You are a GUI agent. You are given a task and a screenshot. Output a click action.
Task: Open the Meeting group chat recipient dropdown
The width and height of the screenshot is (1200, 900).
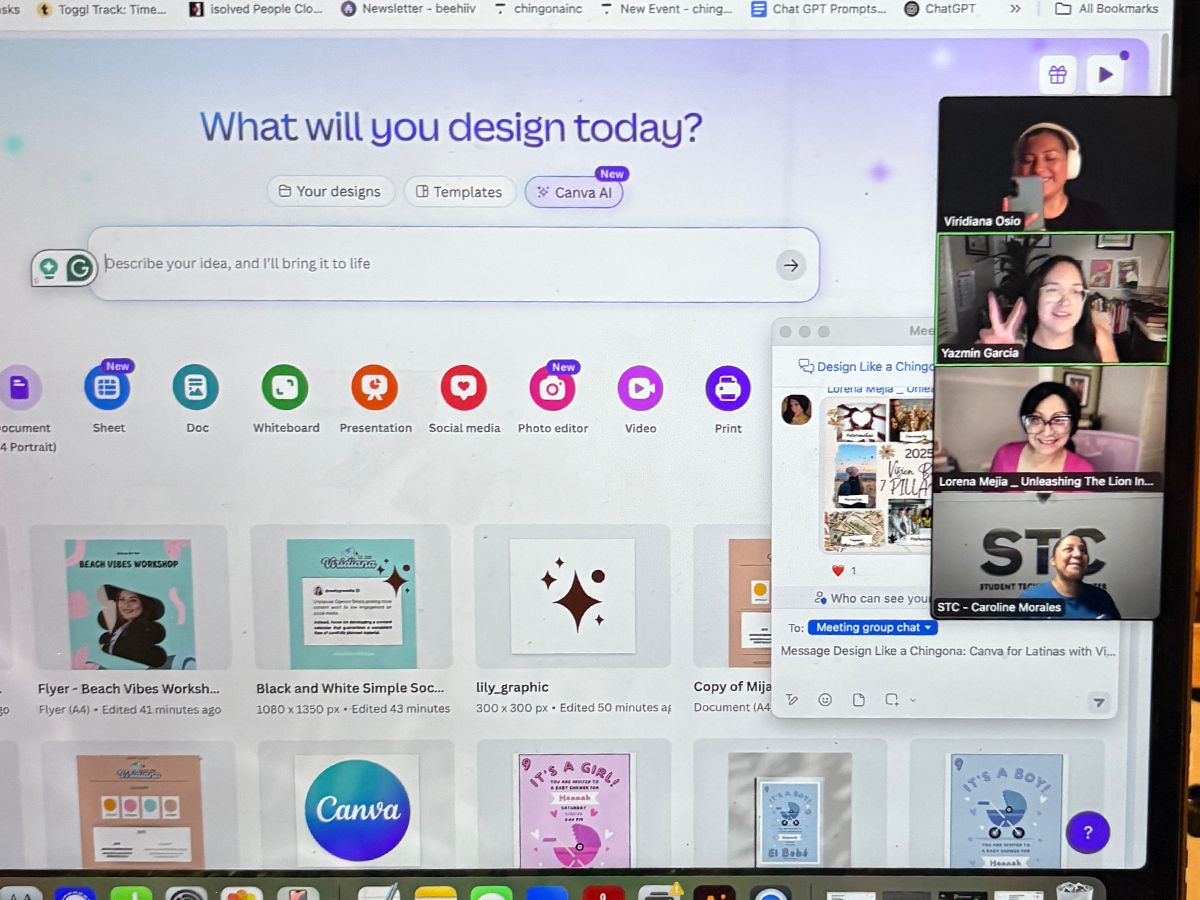click(872, 627)
